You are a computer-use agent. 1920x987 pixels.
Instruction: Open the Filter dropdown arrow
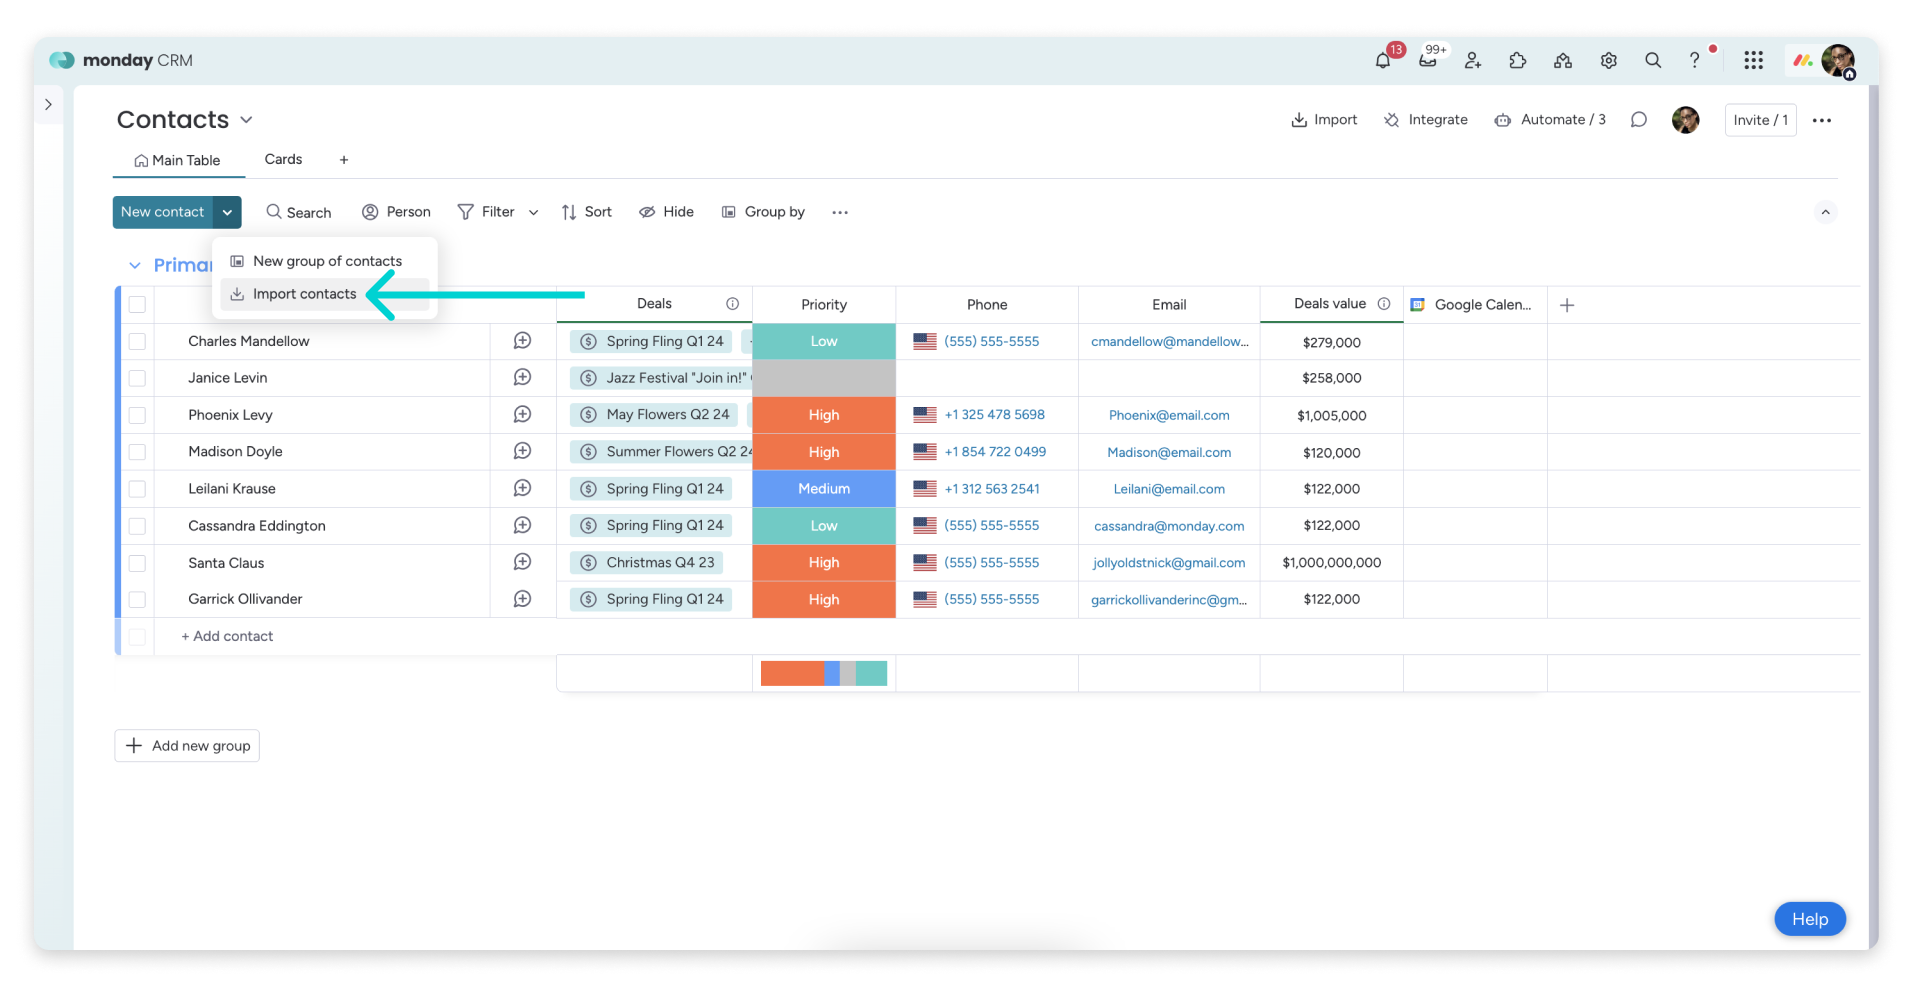tap(533, 212)
